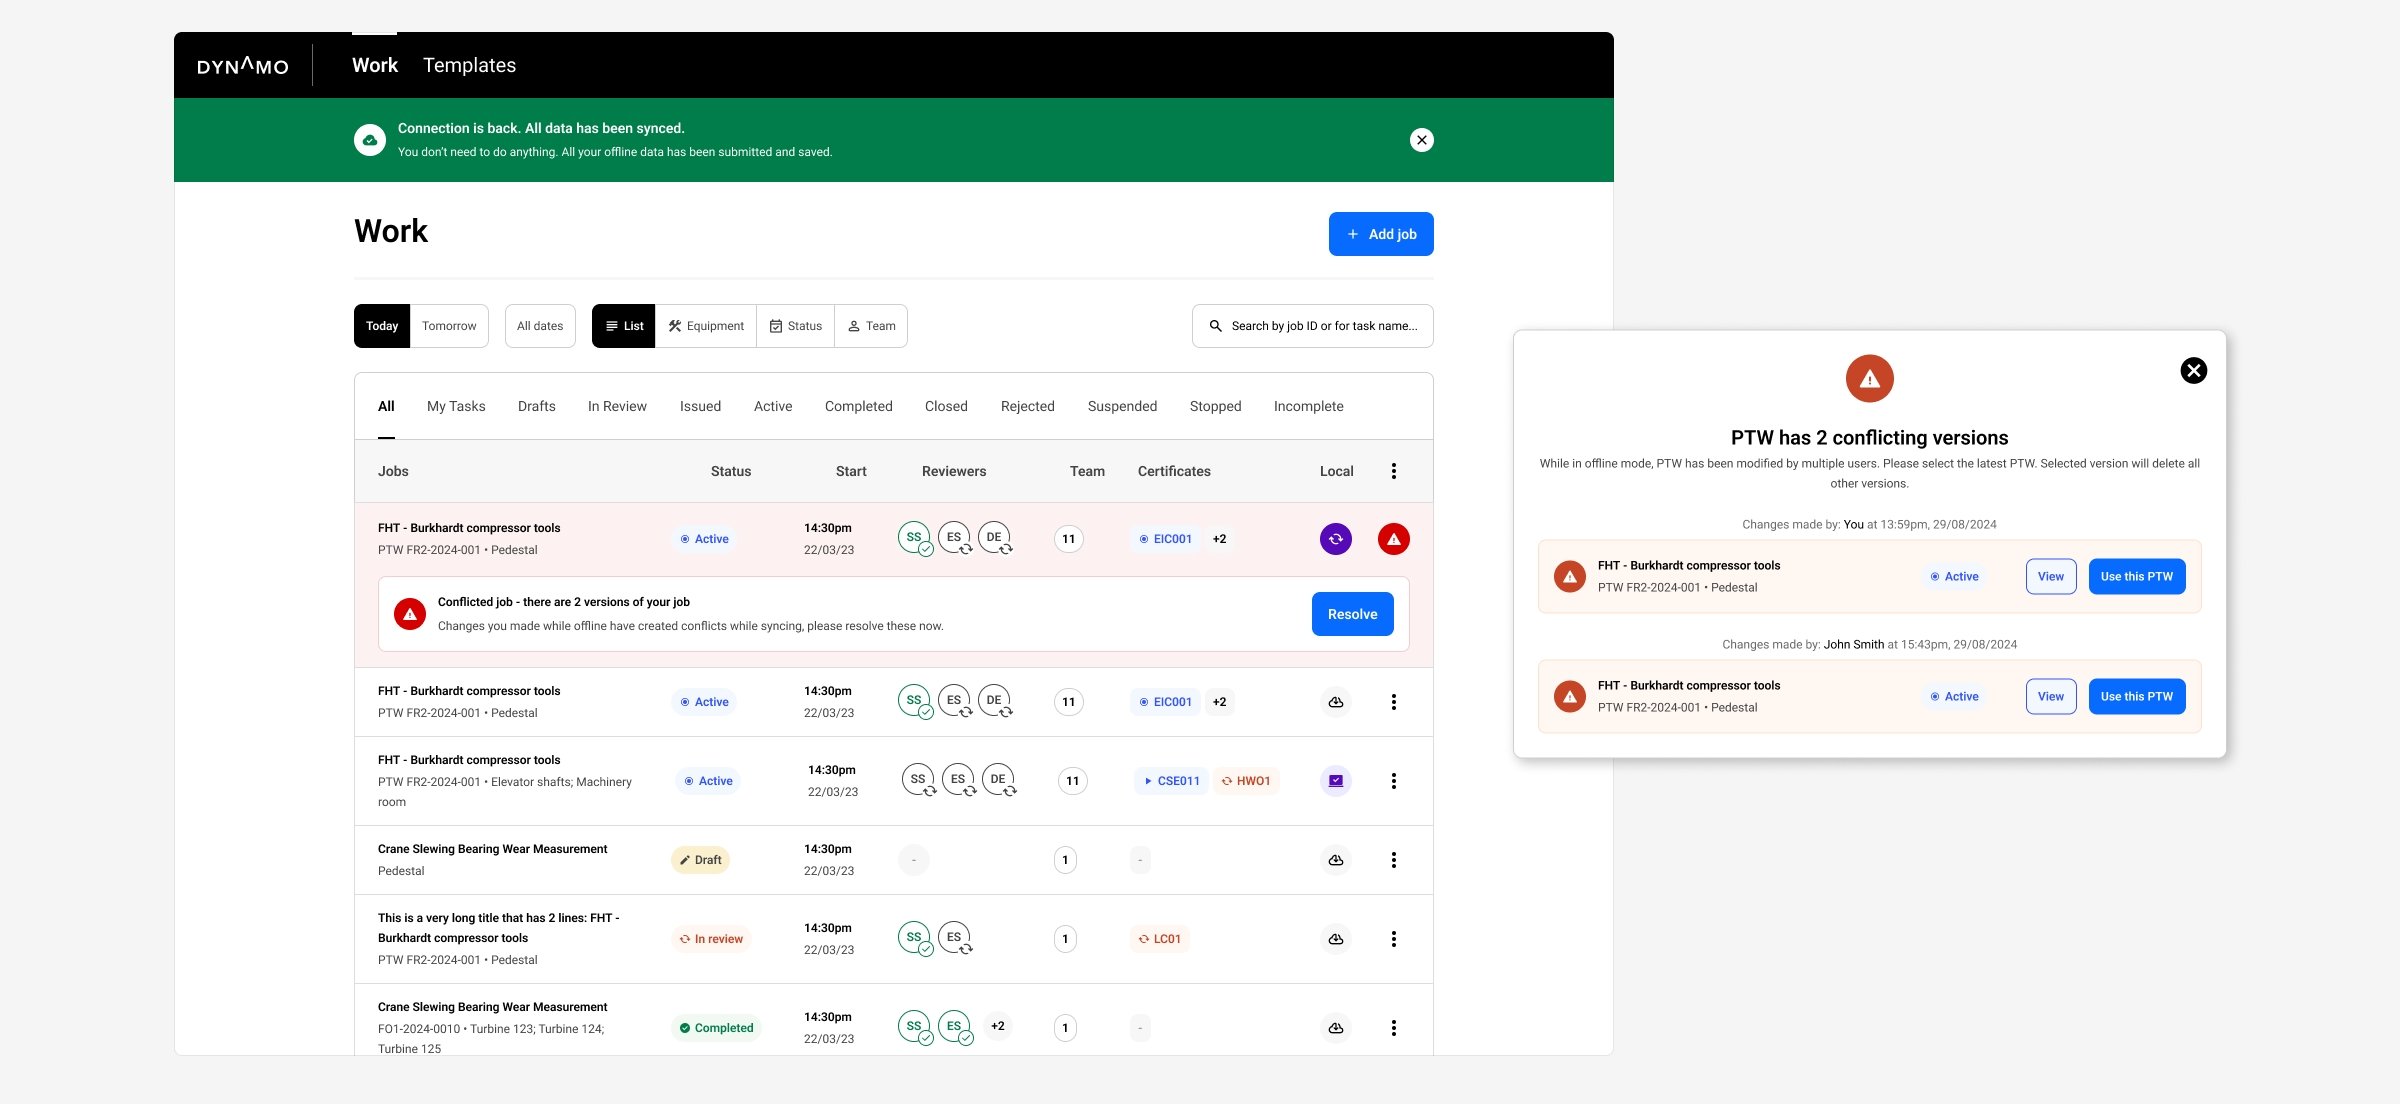Use John Smith's PTW version
The height and width of the screenshot is (1104, 2400).
(x=2136, y=697)
